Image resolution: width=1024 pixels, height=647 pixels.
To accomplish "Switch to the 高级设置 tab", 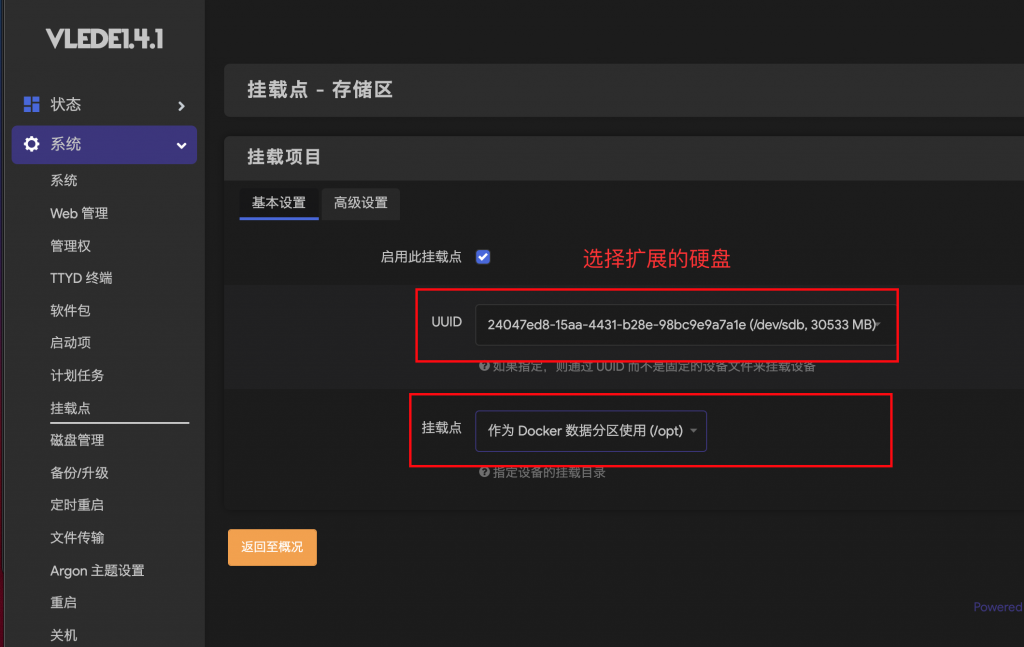I will (361, 203).
